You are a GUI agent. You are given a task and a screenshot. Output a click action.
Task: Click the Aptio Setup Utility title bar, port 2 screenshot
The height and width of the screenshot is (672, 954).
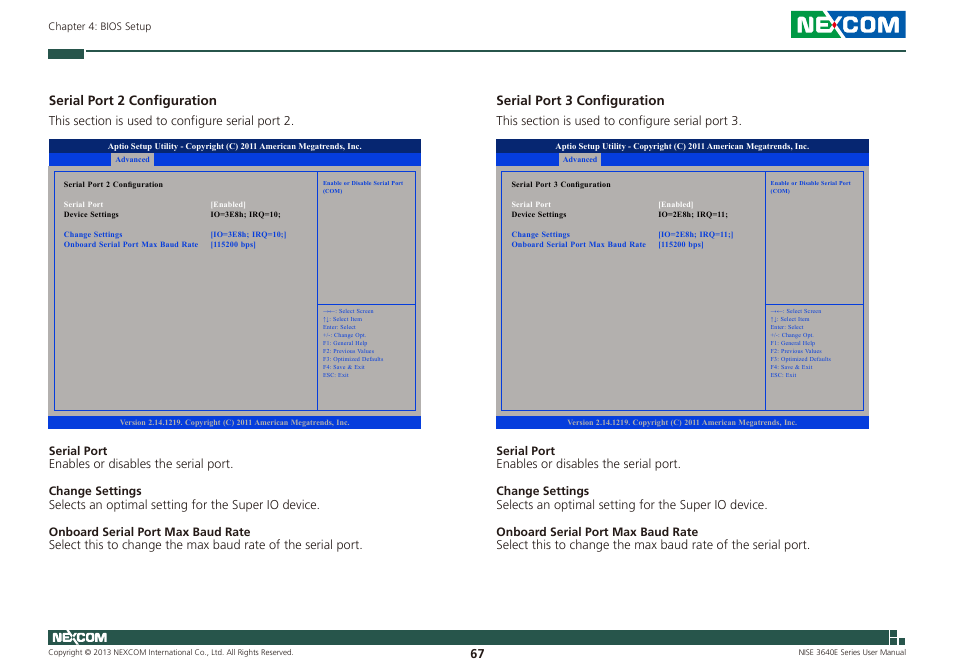point(235,146)
